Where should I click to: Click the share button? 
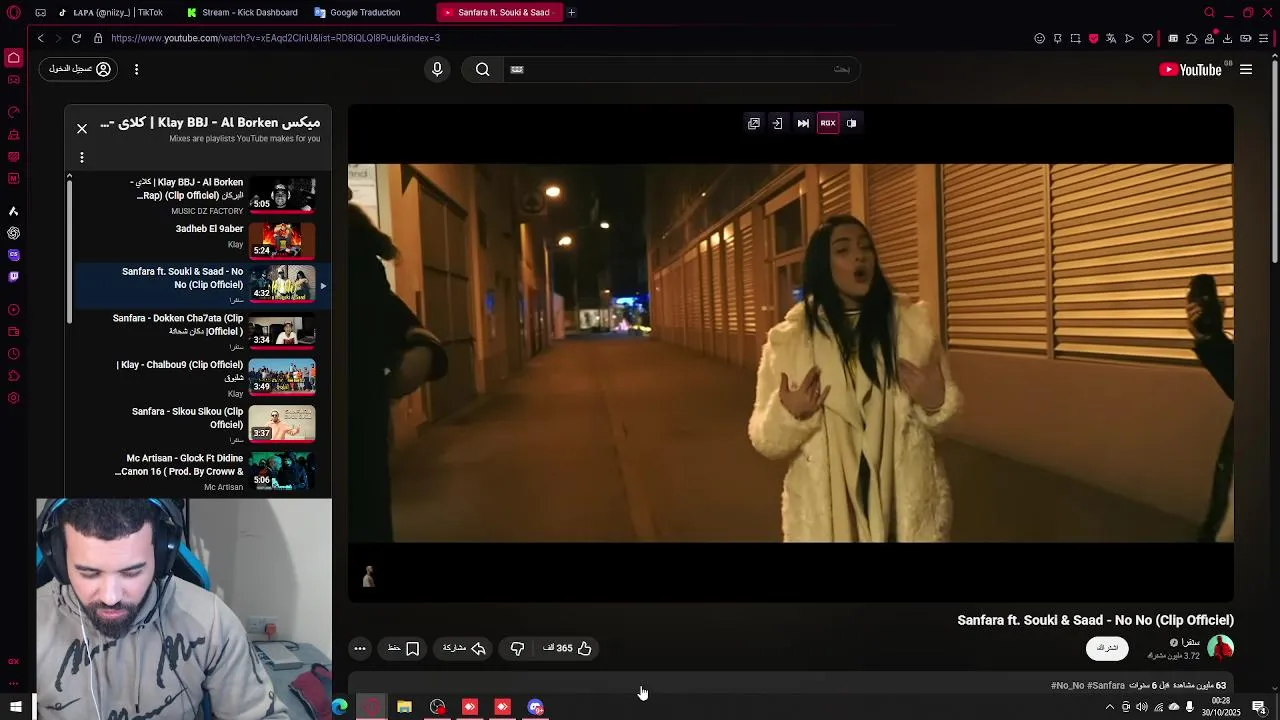(464, 648)
